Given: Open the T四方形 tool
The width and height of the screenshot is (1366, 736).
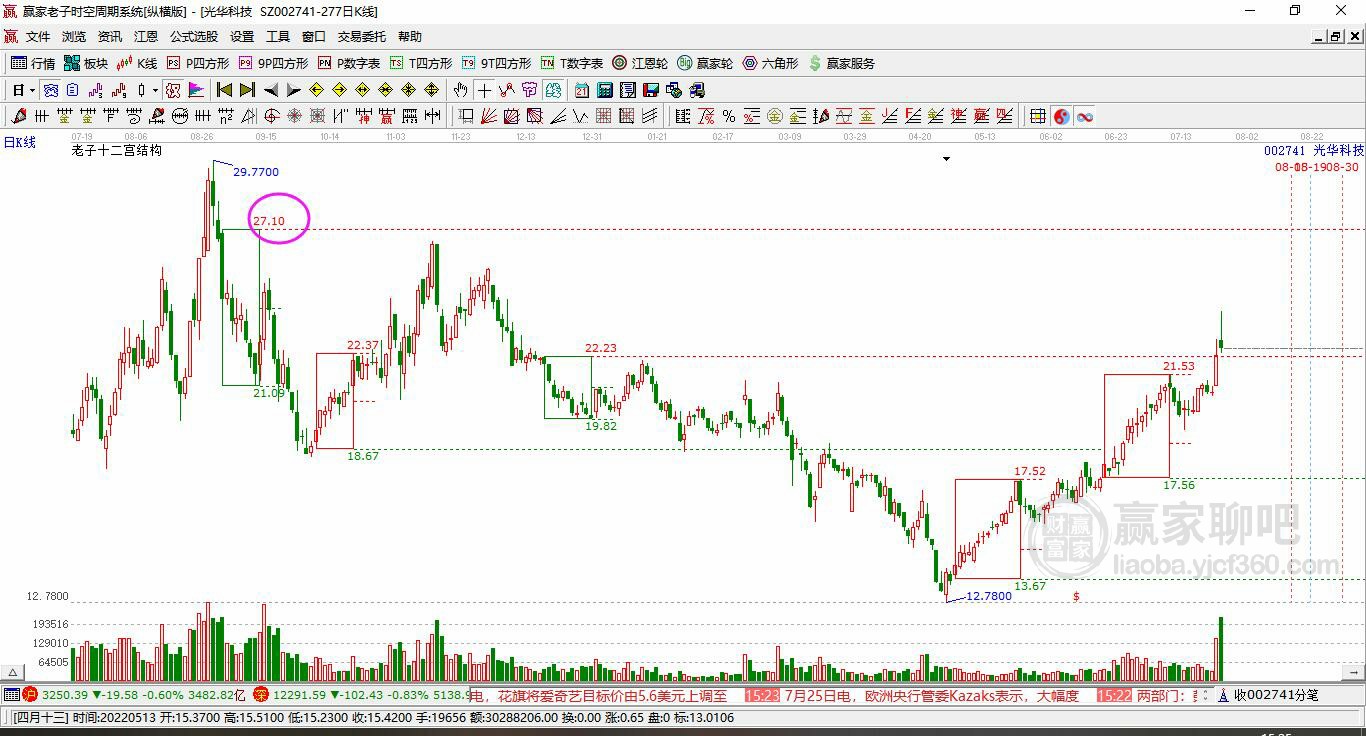Looking at the screenshot, I should (421, 63).
